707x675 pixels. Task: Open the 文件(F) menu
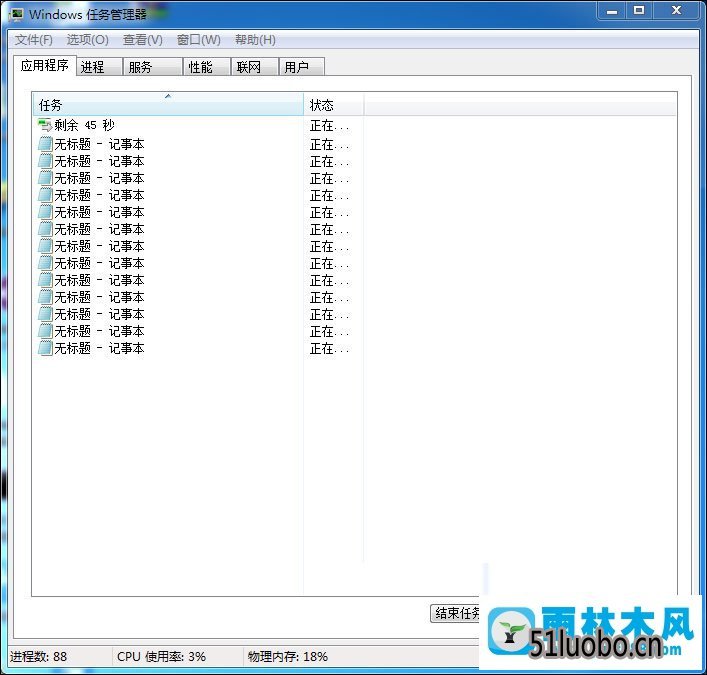tap(33, 40)
